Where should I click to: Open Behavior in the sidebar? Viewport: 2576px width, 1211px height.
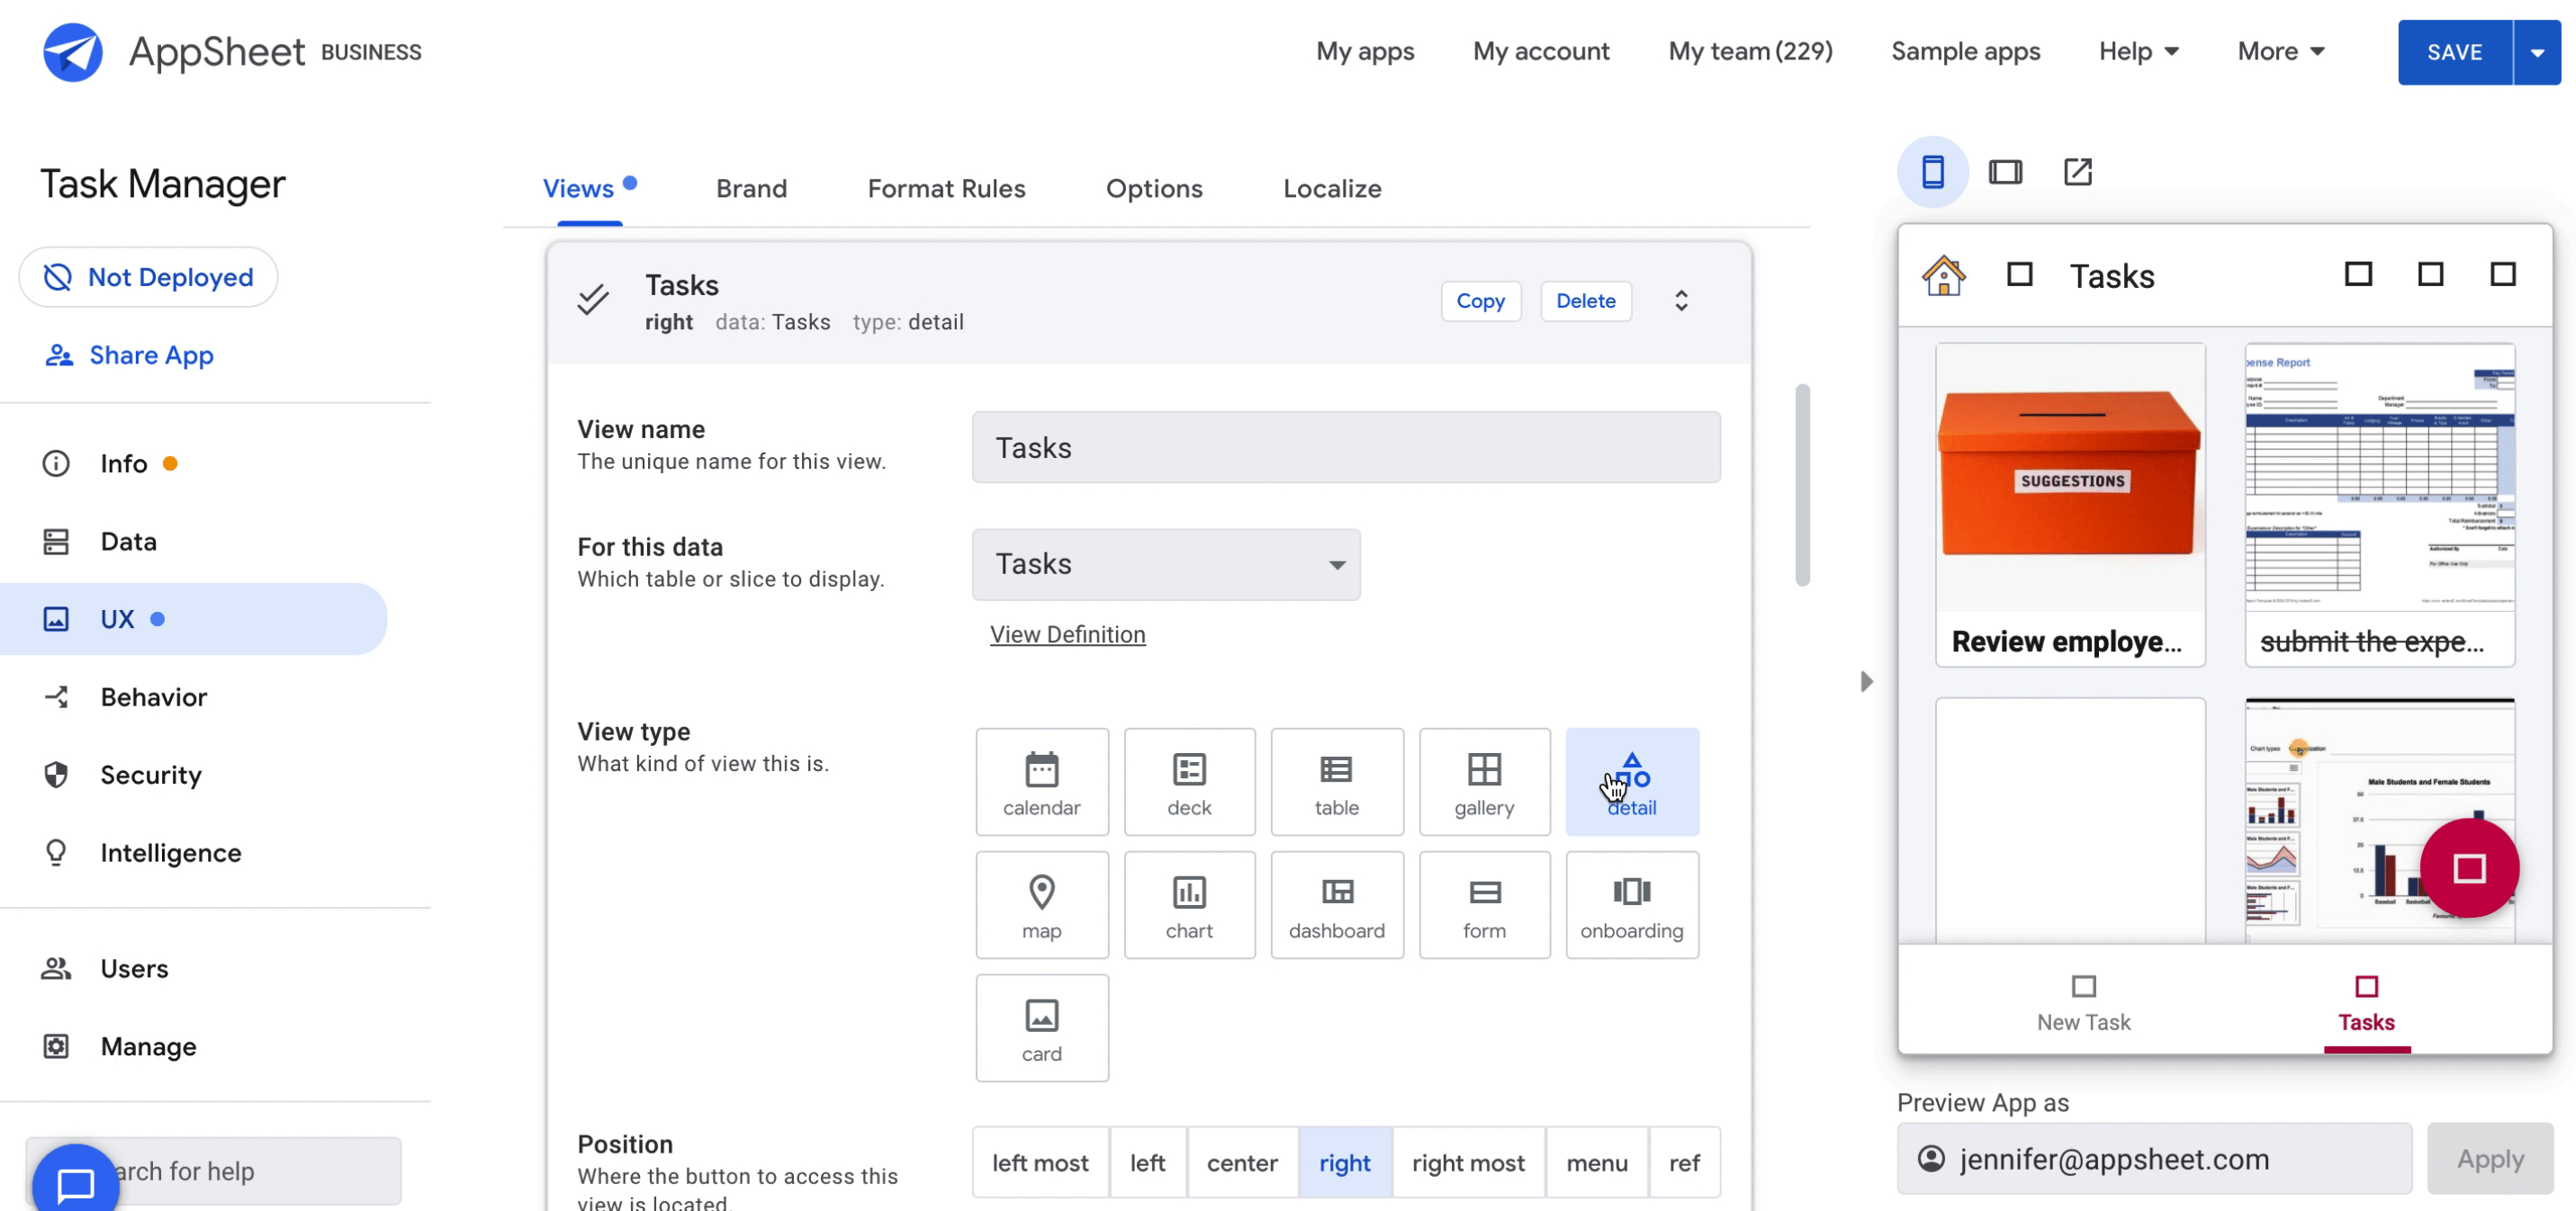pos(153,697)
